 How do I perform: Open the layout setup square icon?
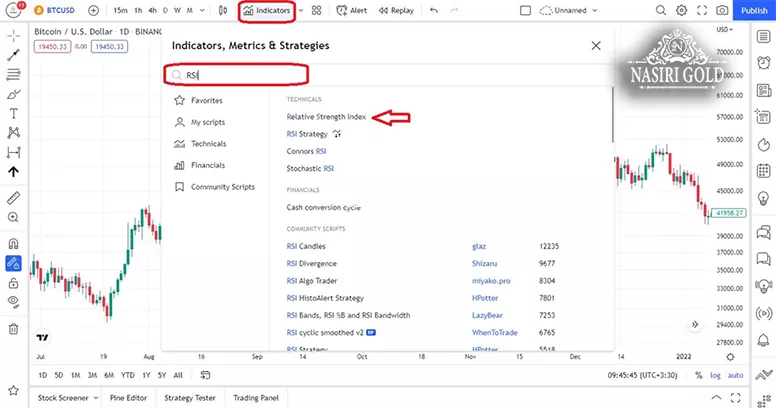click(526, 10)
